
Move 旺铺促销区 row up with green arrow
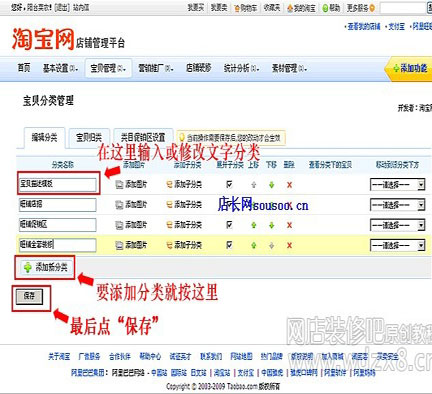pyautogui.click(x=254, y=225)
